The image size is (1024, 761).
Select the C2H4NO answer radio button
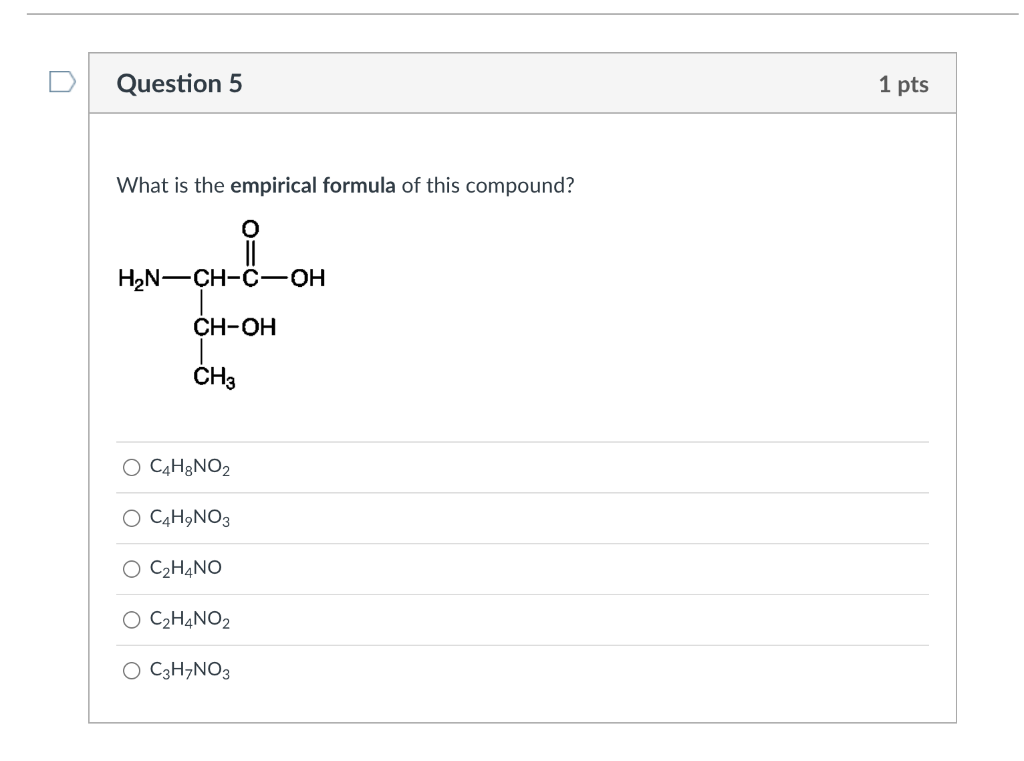[130, 568]
